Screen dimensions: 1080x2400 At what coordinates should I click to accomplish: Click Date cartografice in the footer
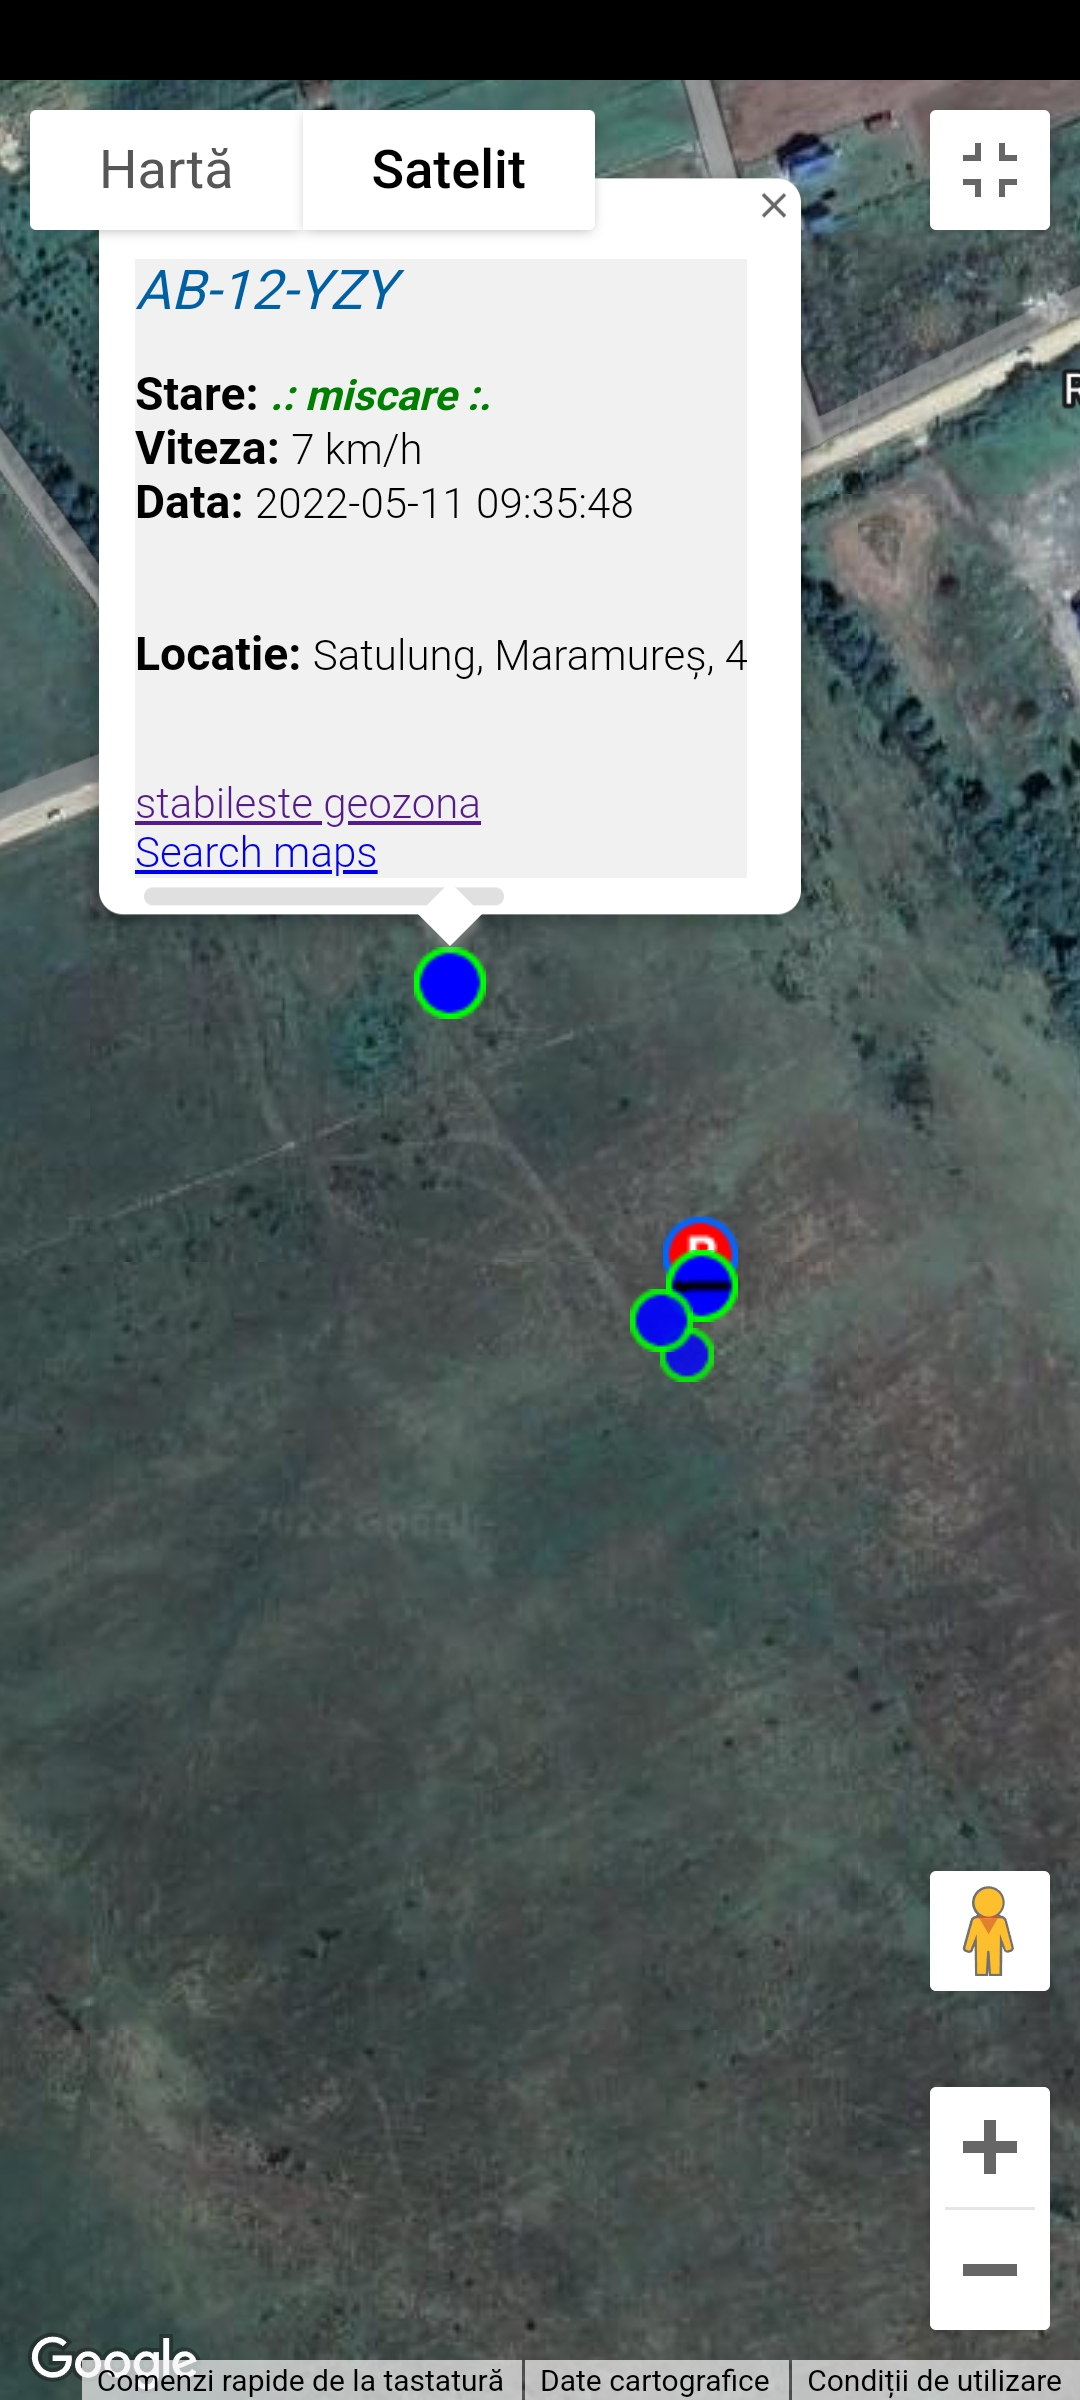[655, 2381]
